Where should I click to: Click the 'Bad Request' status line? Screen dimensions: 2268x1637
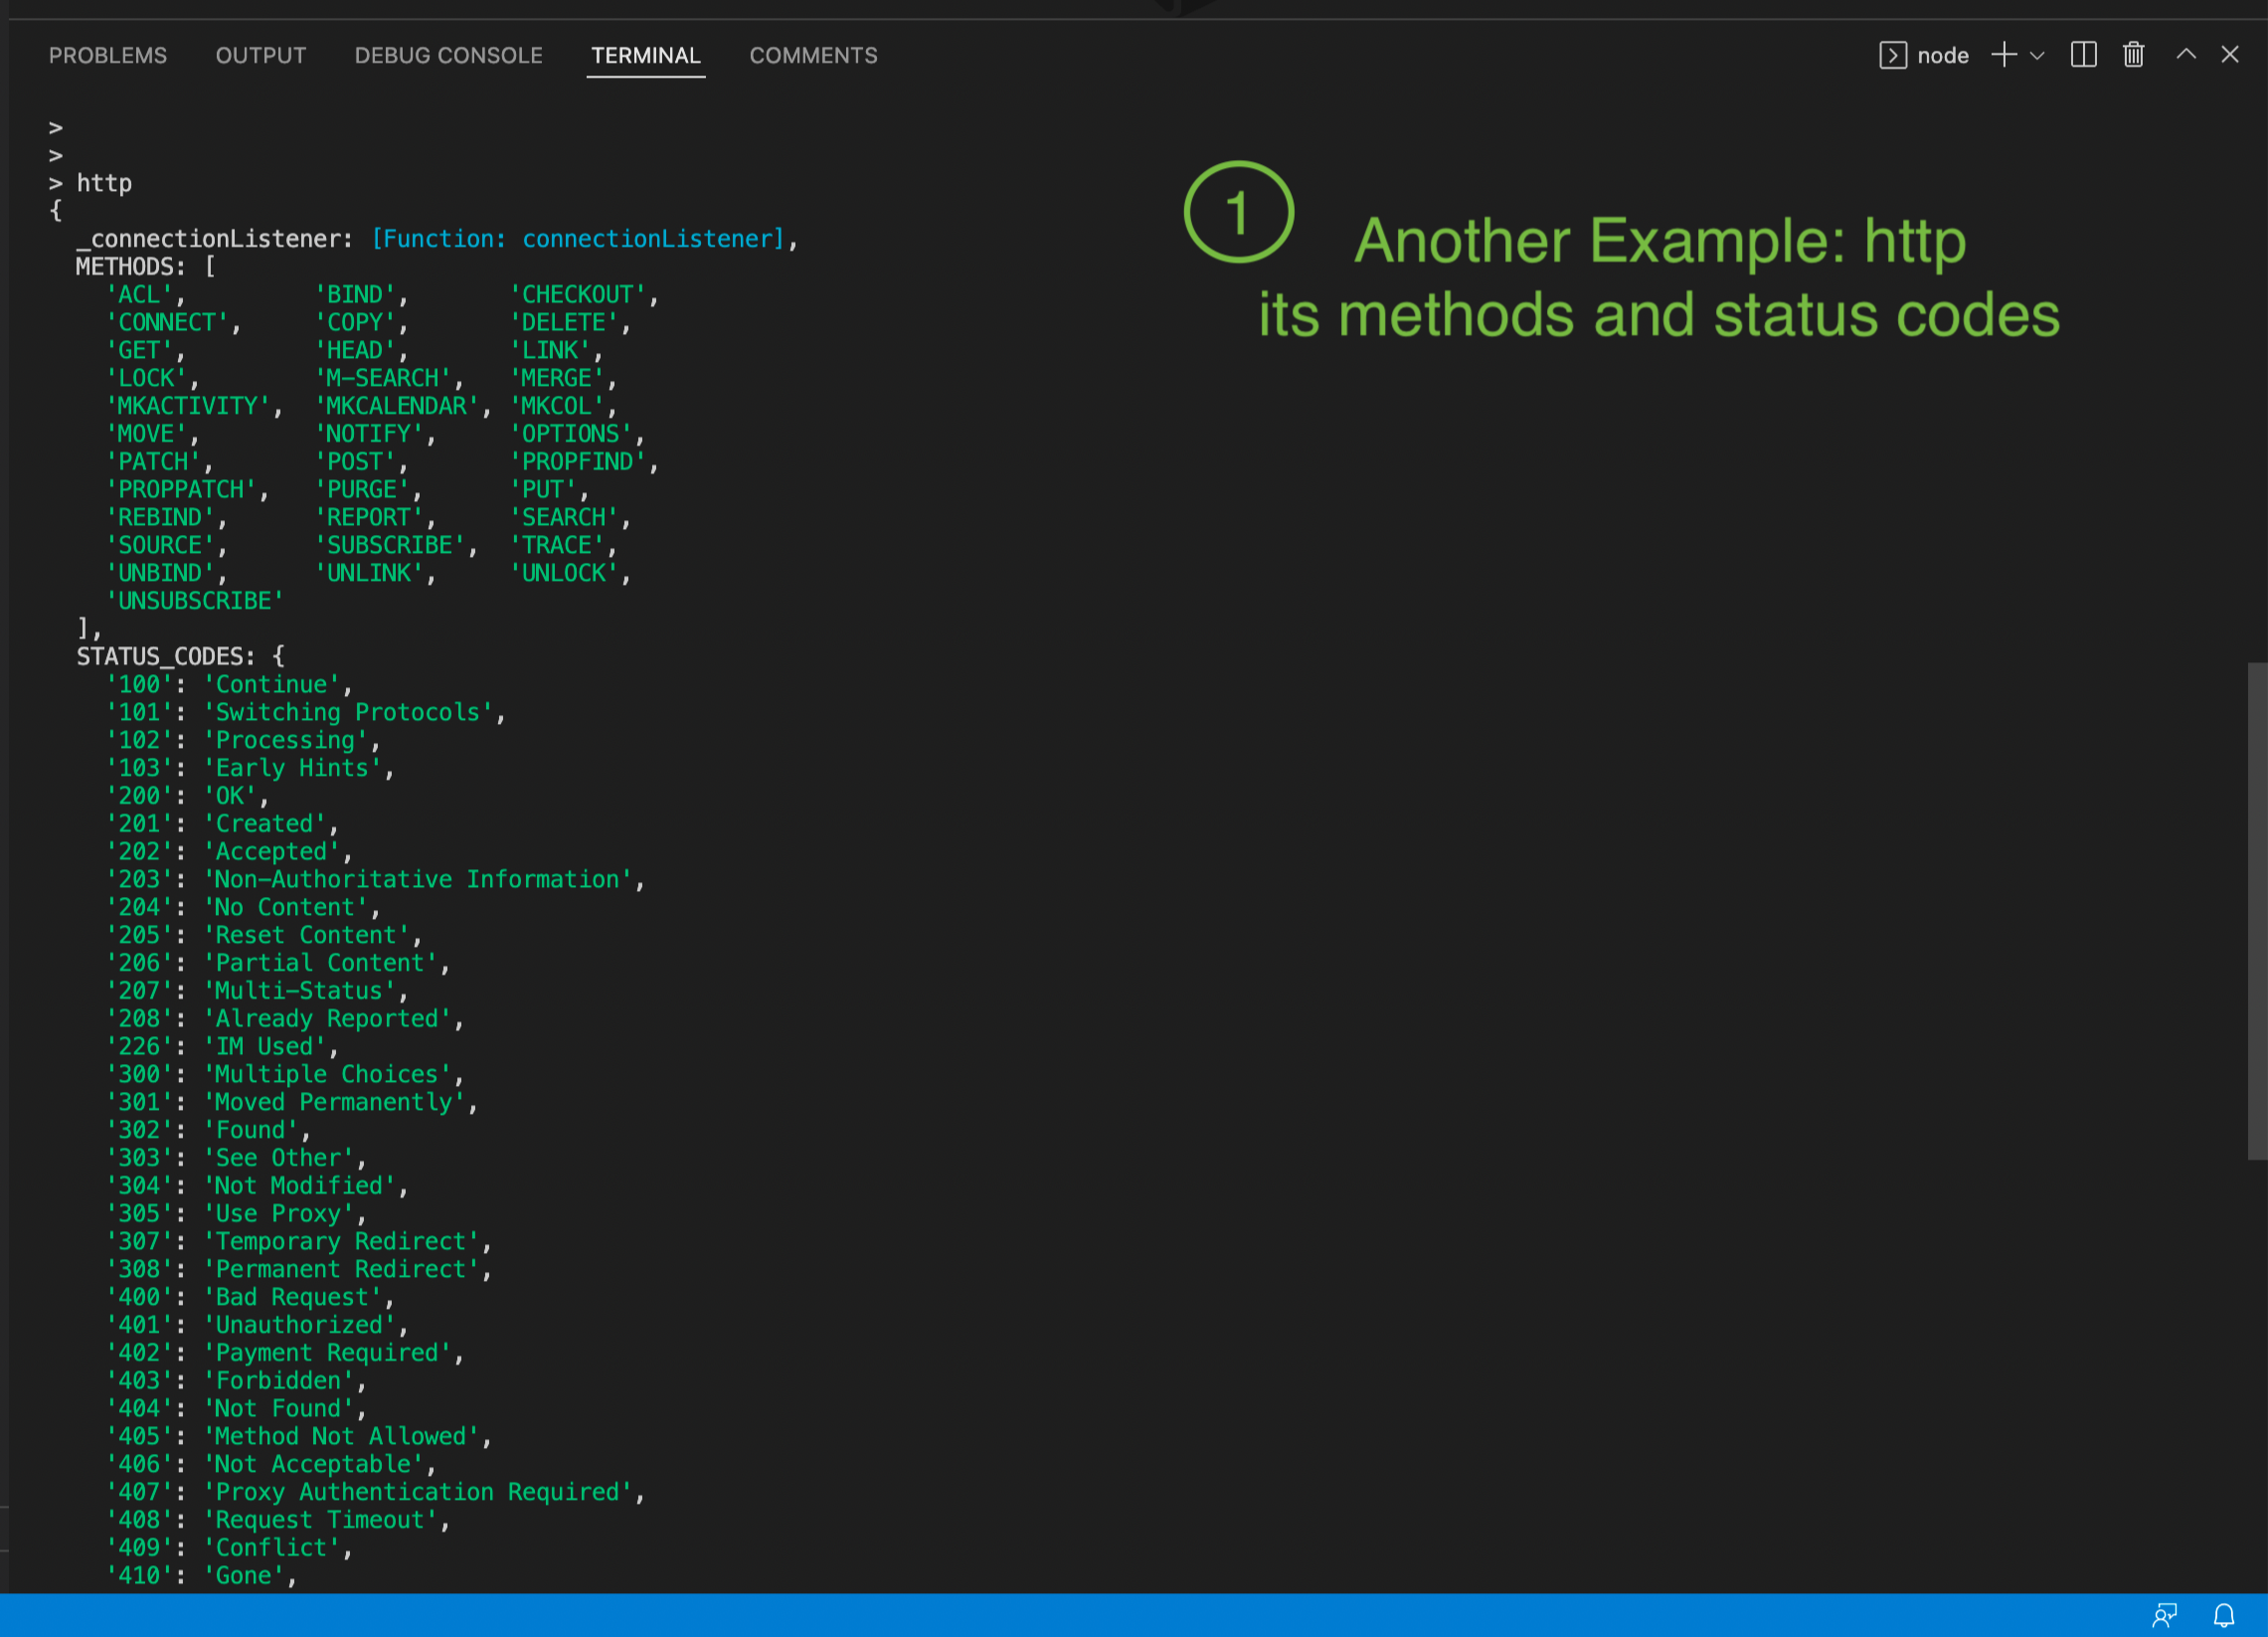[x=250, y=1298]
